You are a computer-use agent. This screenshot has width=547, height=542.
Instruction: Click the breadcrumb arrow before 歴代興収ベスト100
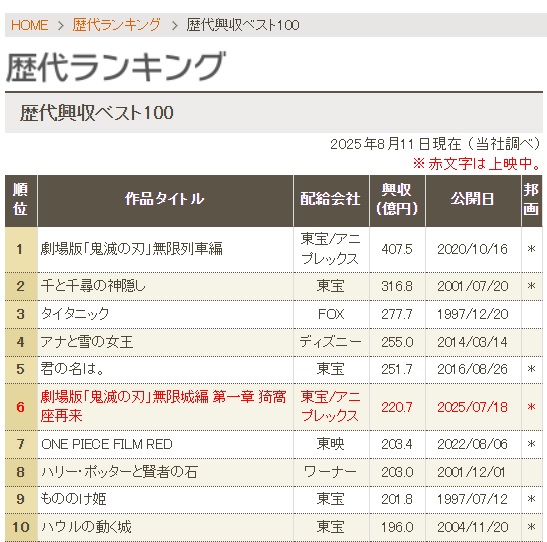(174, 25)
